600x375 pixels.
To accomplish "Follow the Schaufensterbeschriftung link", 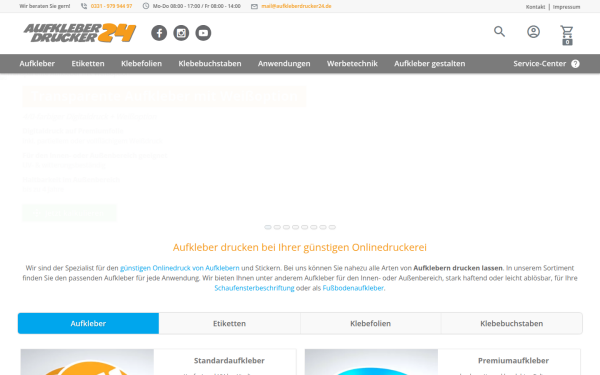I will pyautogui.click(x=254, y=288).
